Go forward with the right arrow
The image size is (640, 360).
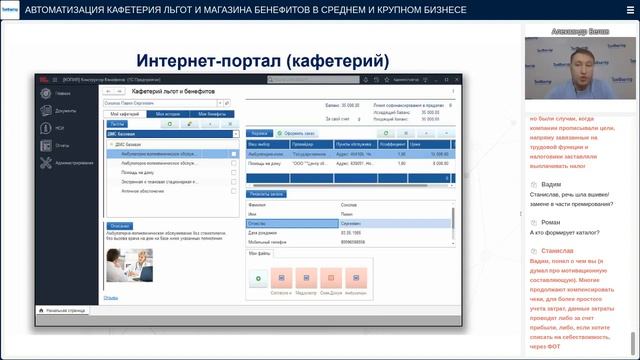coord(119,91)
